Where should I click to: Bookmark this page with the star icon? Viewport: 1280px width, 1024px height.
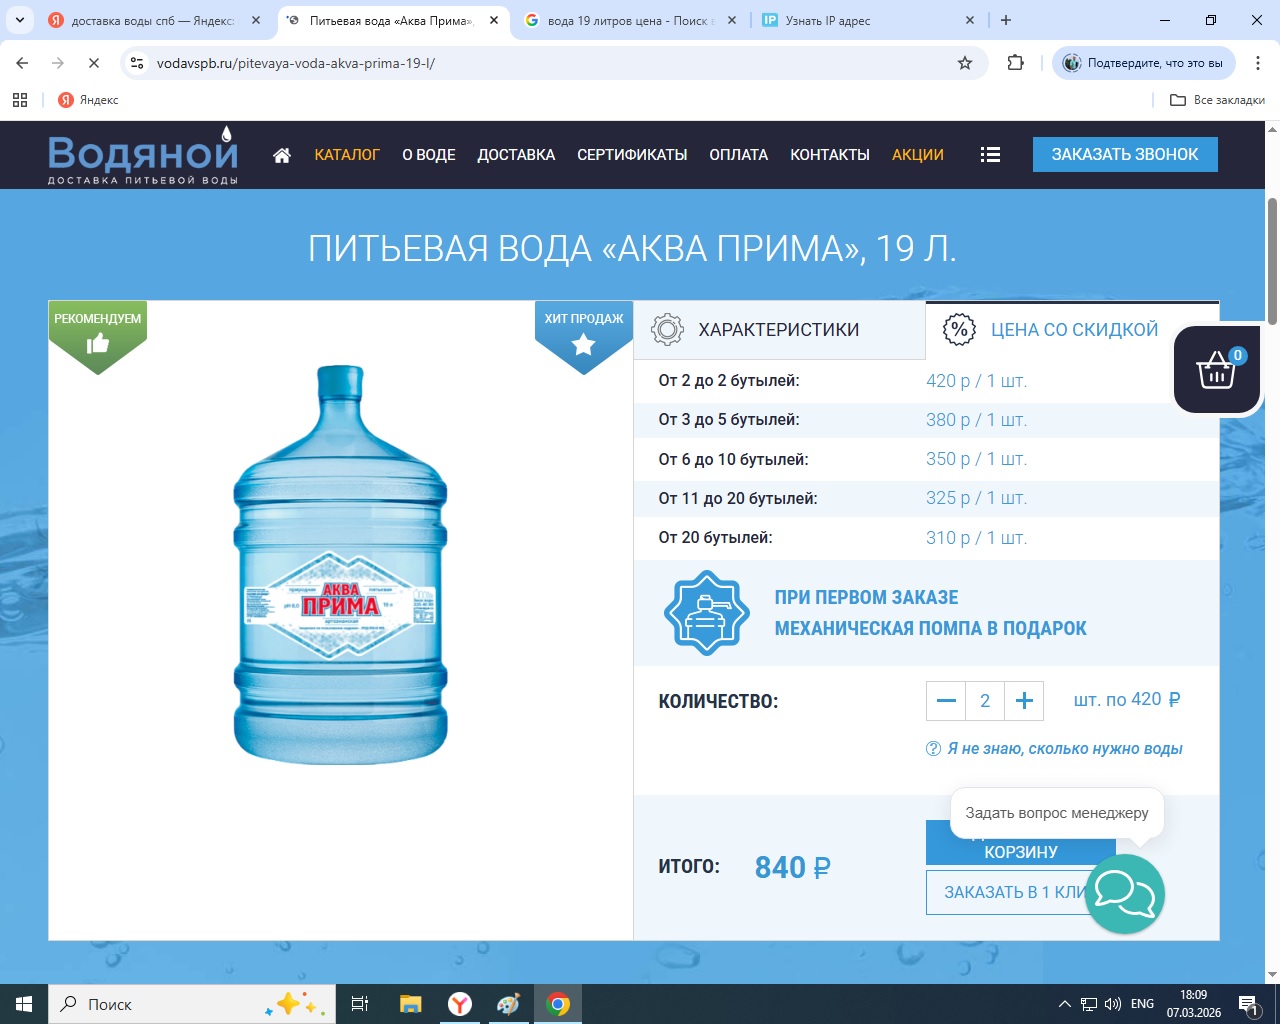pyautogui.click(x=965, y=63)
